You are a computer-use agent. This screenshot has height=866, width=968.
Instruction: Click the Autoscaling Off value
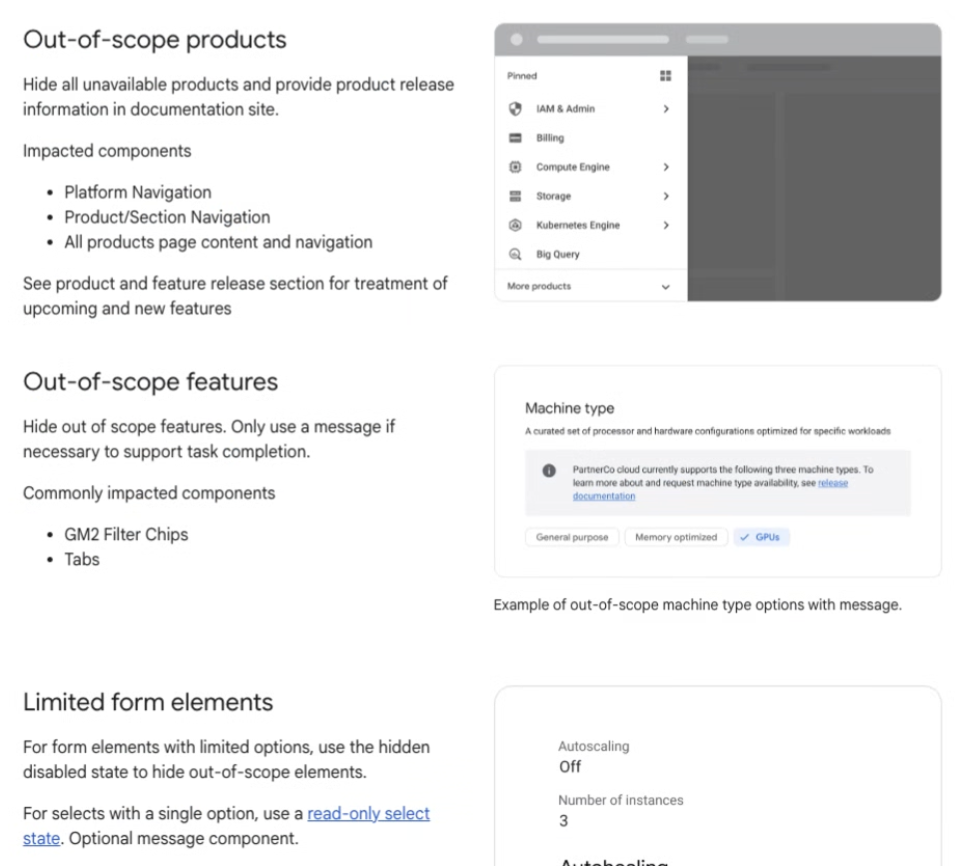(x=570, y=767)
